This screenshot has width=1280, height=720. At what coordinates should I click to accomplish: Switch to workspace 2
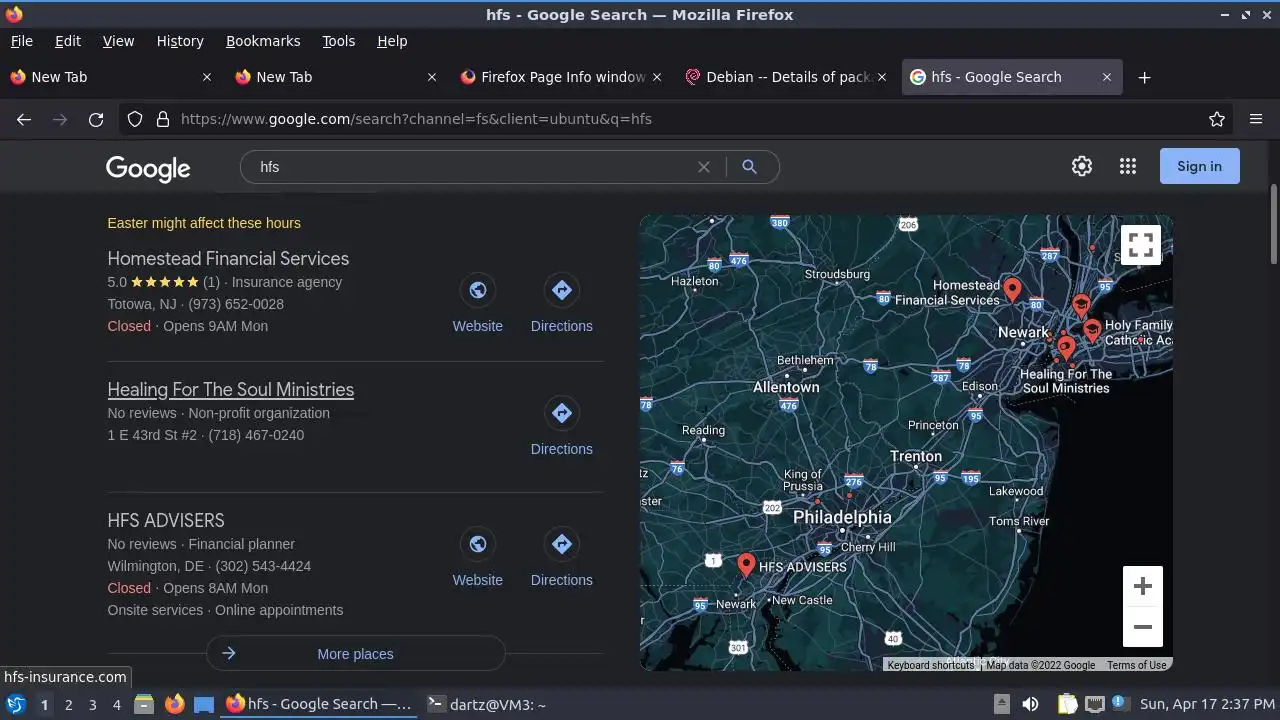point(68,704)
